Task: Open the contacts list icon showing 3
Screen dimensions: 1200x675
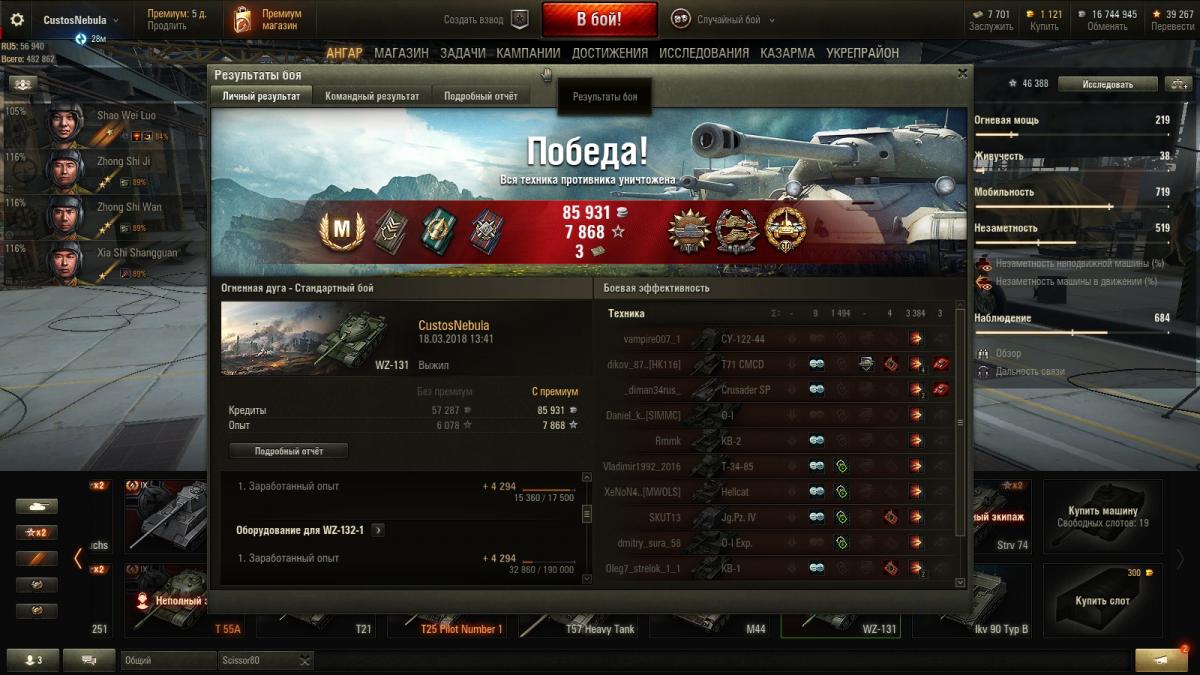Action: 33,660
